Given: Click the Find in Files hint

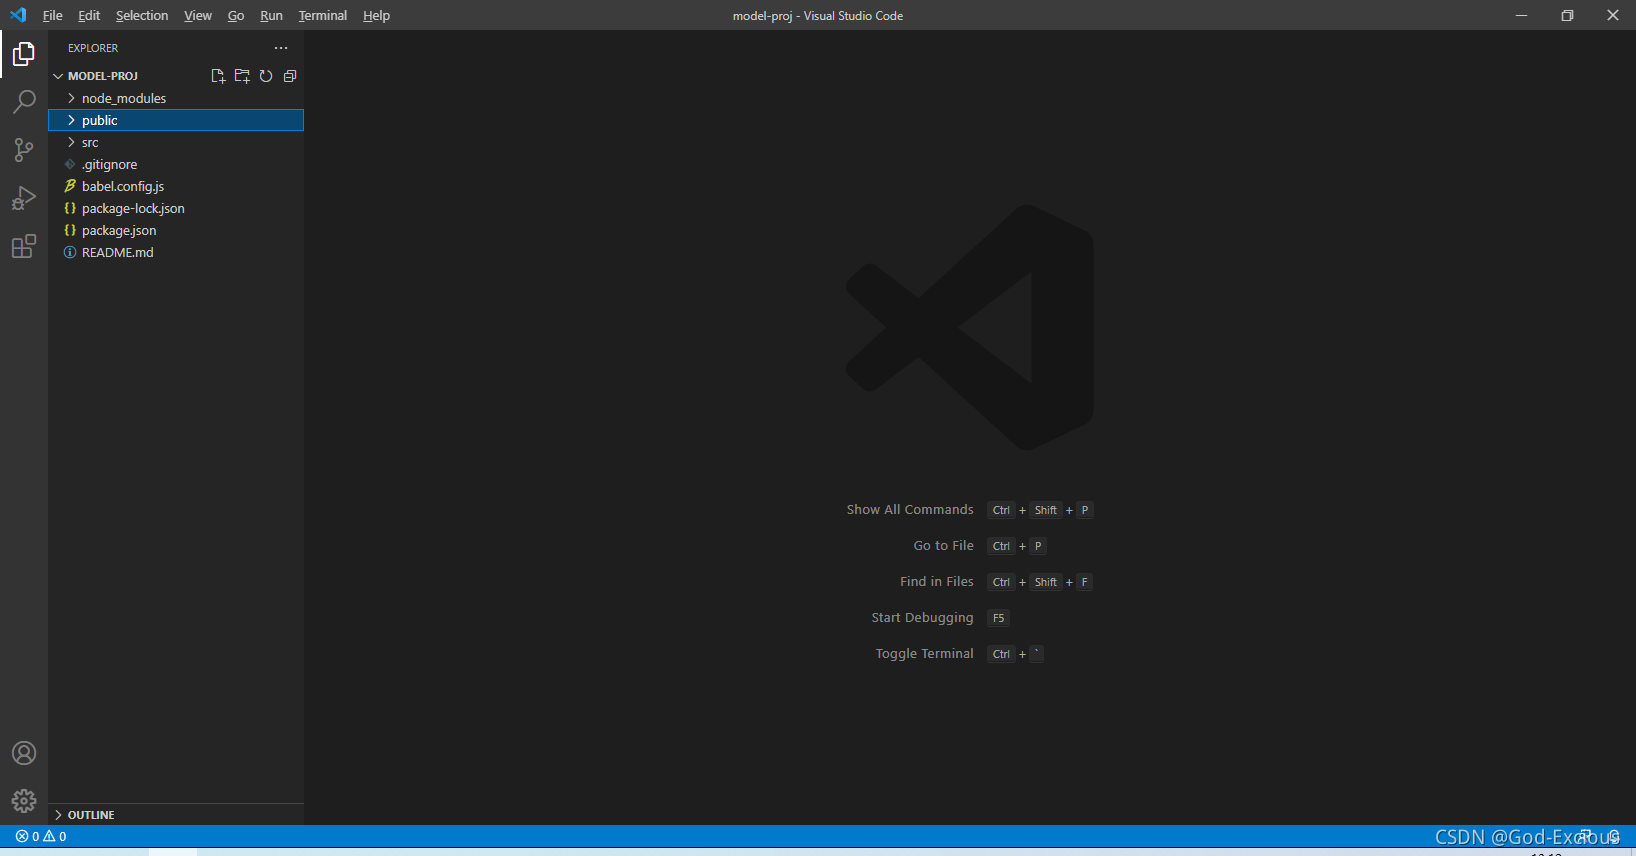Looking at the screenshot, I should point(936,582).
